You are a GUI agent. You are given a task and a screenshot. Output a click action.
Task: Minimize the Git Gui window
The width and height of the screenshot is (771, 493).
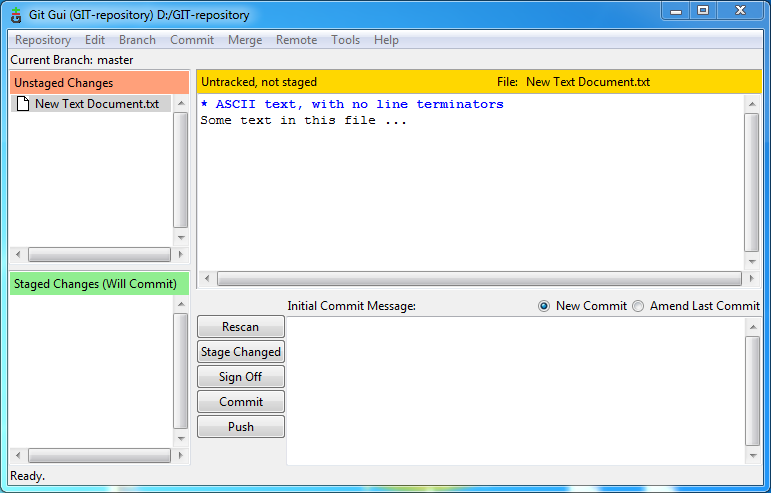point(676,11)
